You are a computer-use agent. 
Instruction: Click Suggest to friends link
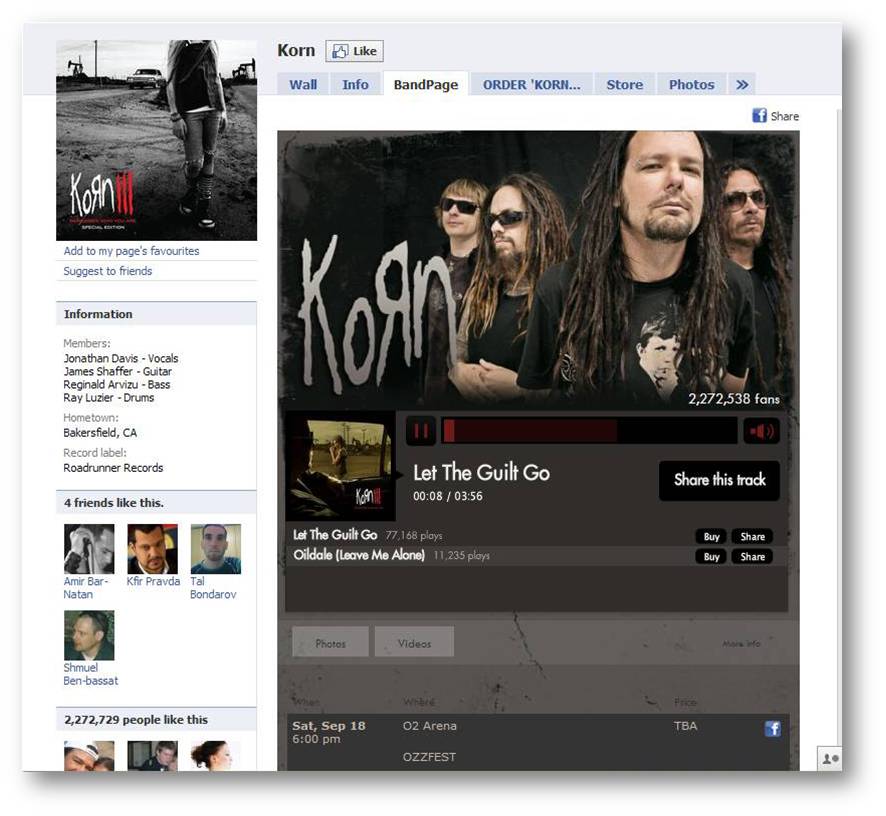pos(107,271)
